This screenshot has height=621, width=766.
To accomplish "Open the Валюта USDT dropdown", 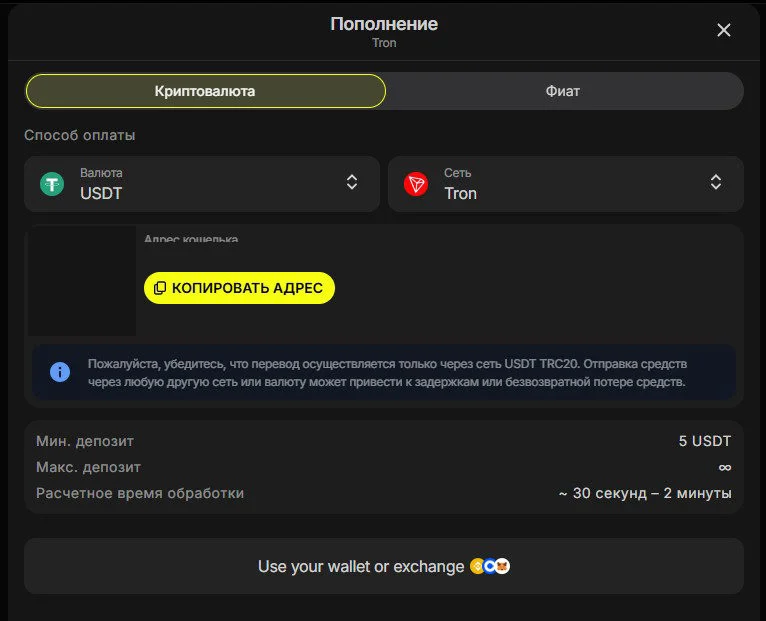I will (x=202, y=184).
